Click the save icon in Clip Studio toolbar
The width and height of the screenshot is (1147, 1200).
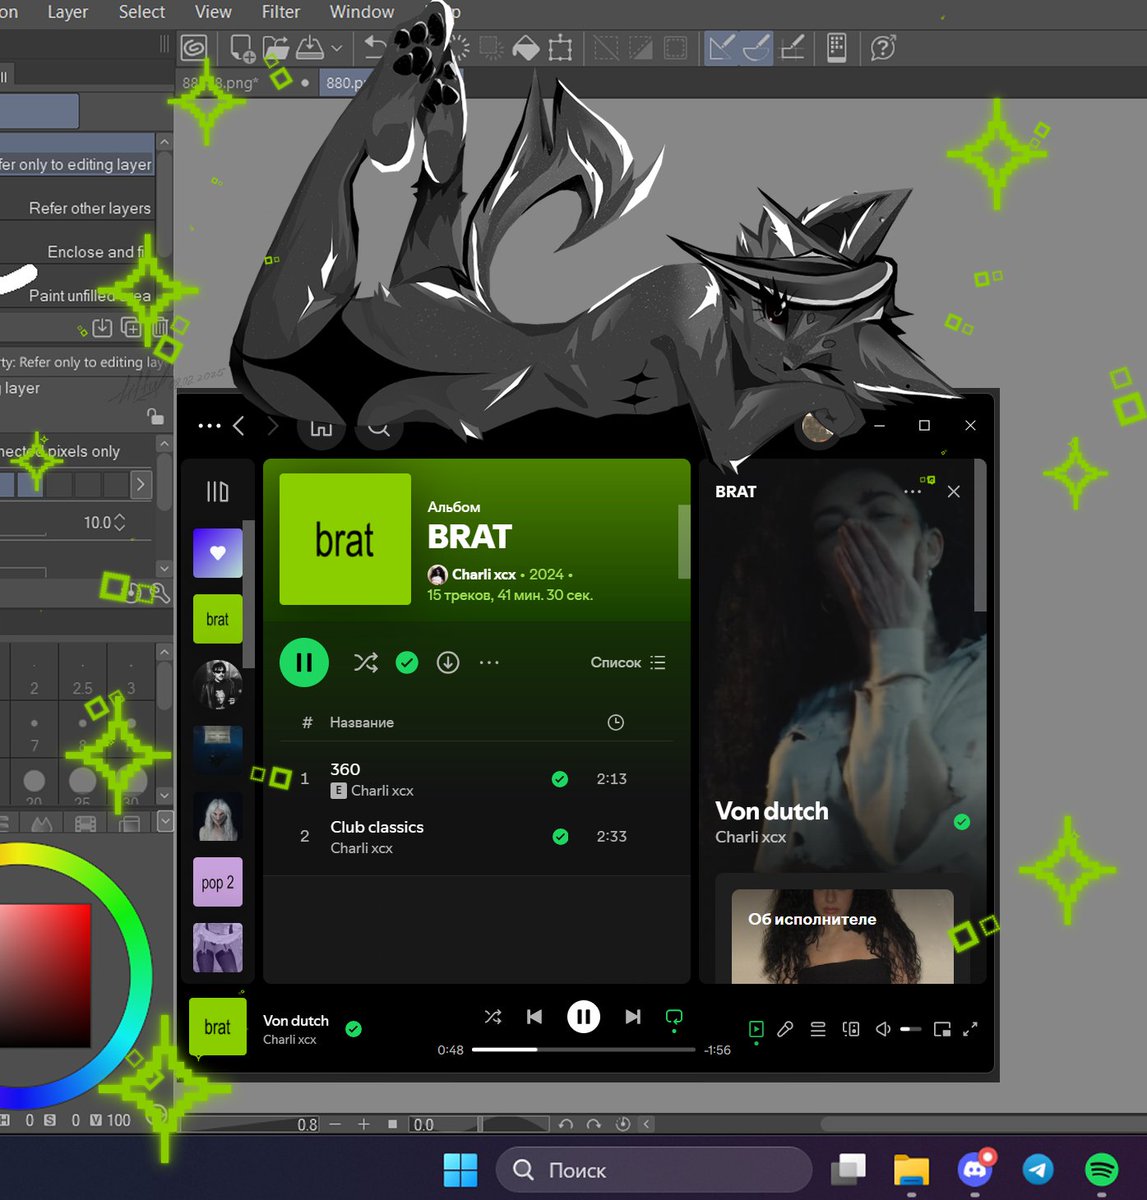click(310, 47)
